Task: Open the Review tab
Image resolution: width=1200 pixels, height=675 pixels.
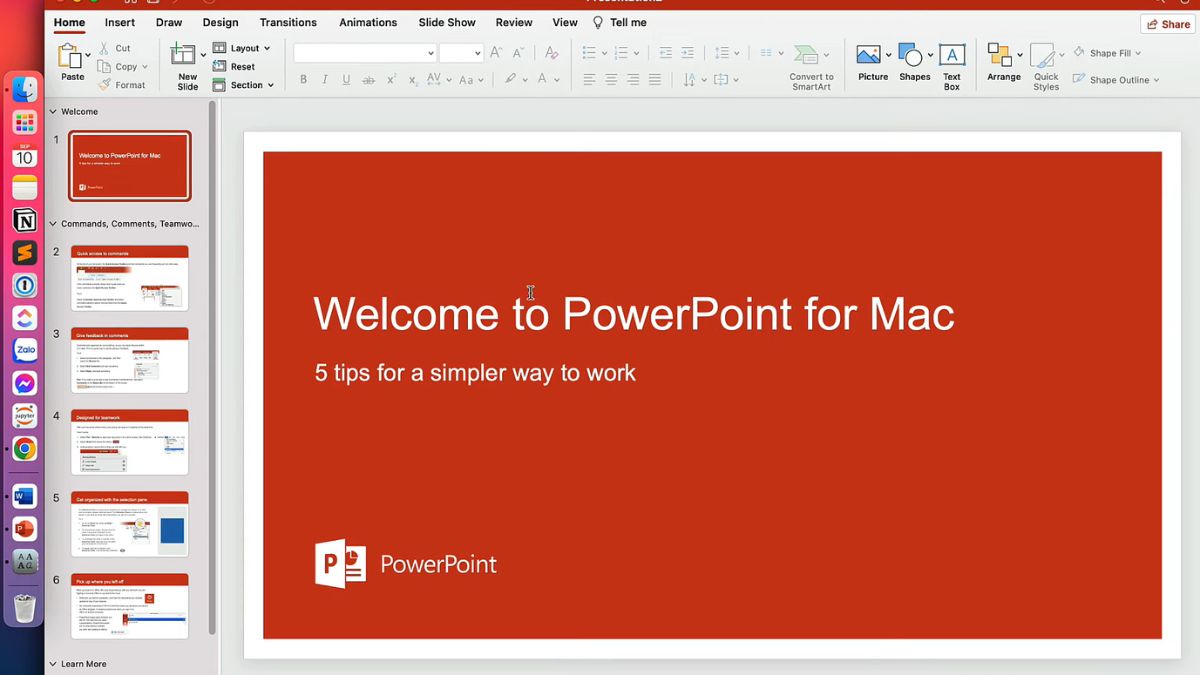Action: [x=514, y=22]
